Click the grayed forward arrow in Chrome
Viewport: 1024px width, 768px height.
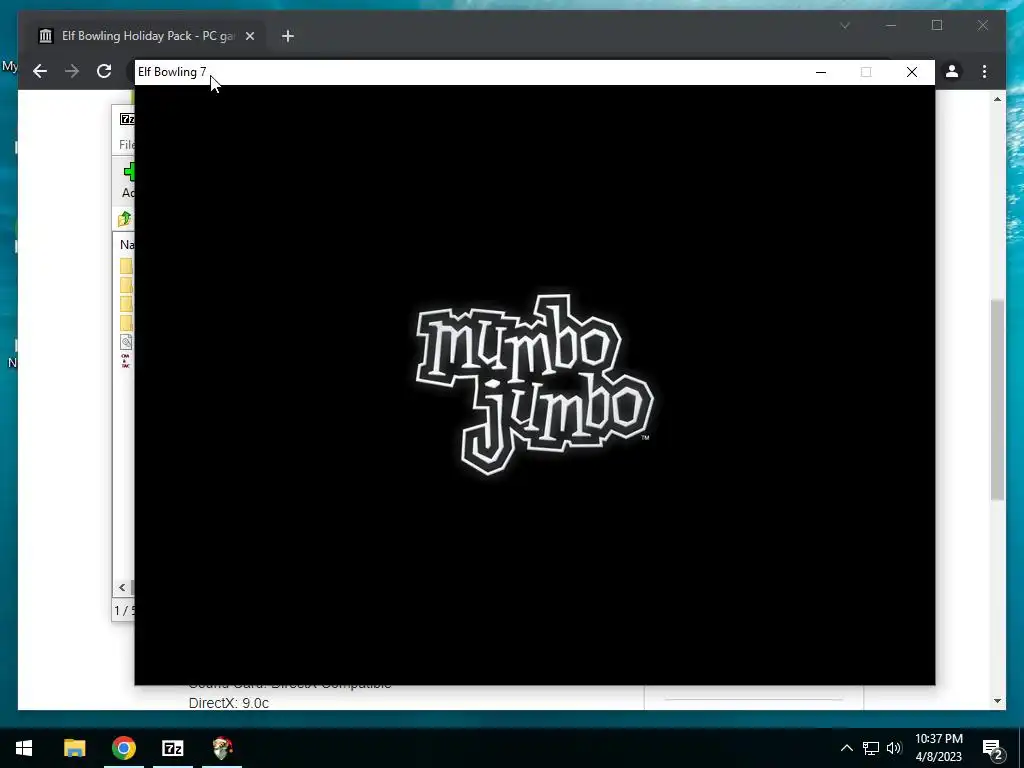[72, 71]
